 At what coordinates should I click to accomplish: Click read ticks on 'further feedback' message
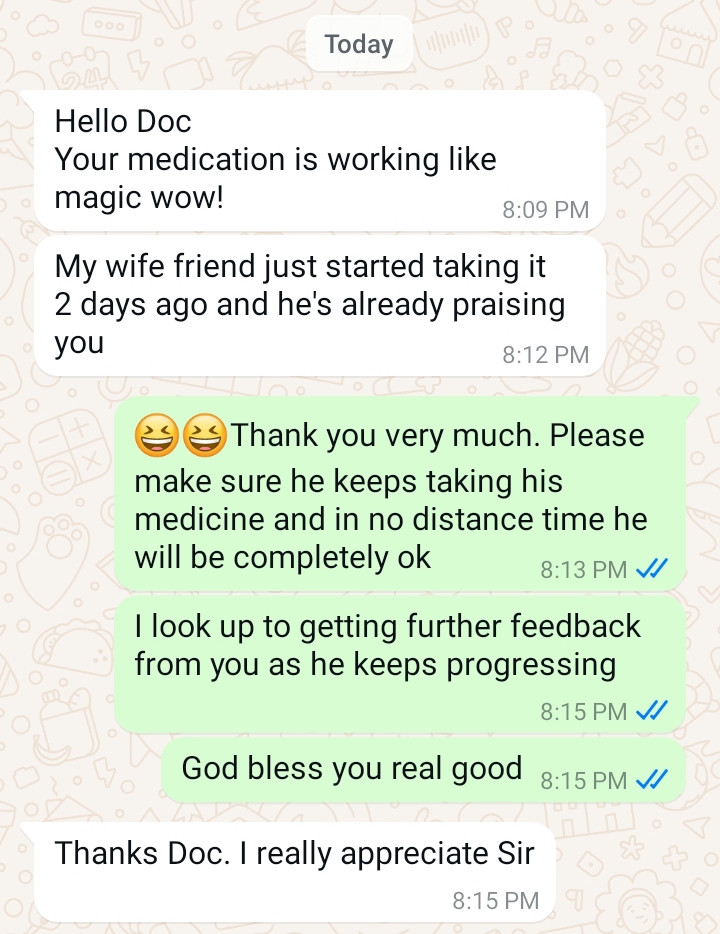652,710
